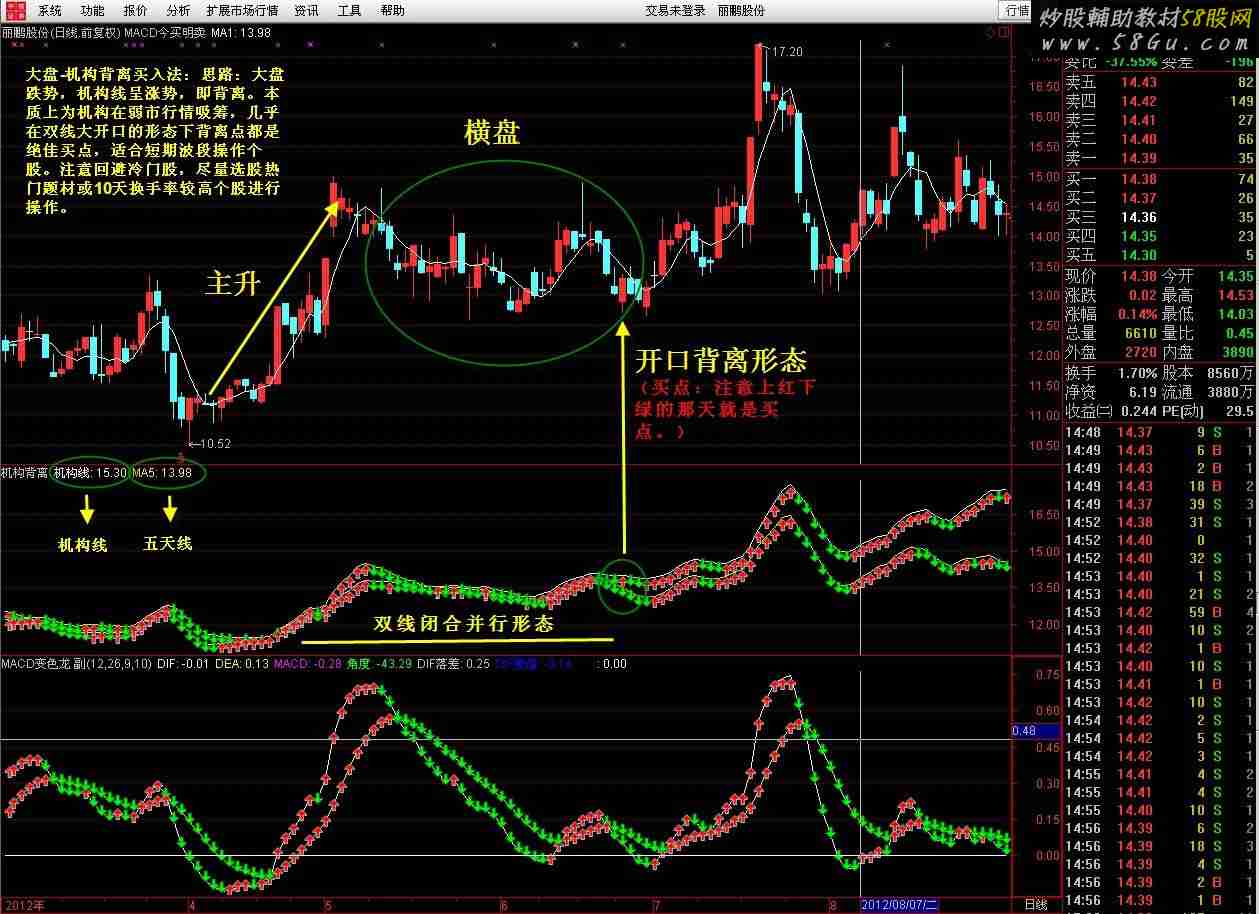Click the first magenta x marker above chart
The height and width of the screenshot is (914, 1259).
click(x=17, y=45)
